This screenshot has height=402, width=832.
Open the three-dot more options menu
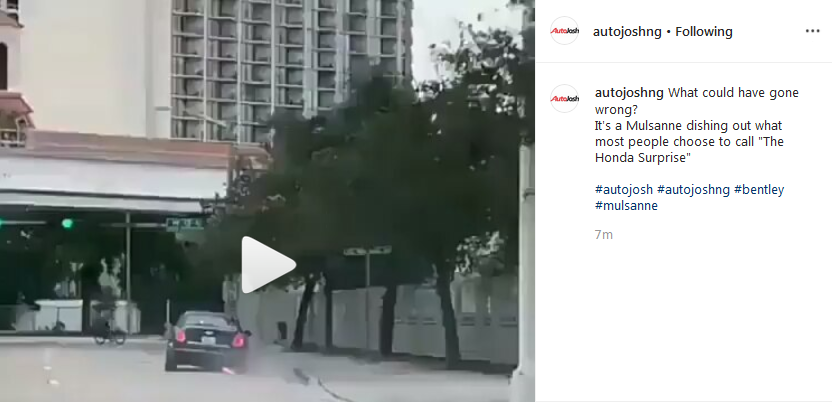(812, 31)
